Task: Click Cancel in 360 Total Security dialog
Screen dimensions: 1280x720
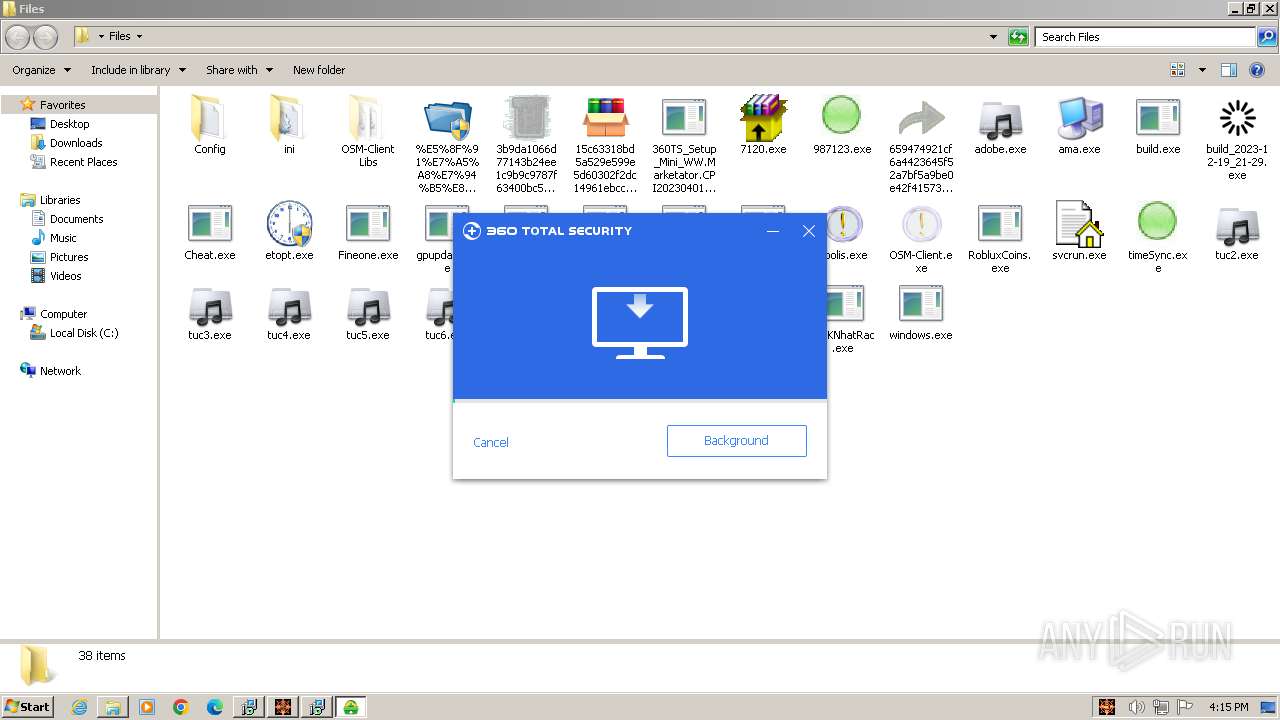Action: (491, 442)
